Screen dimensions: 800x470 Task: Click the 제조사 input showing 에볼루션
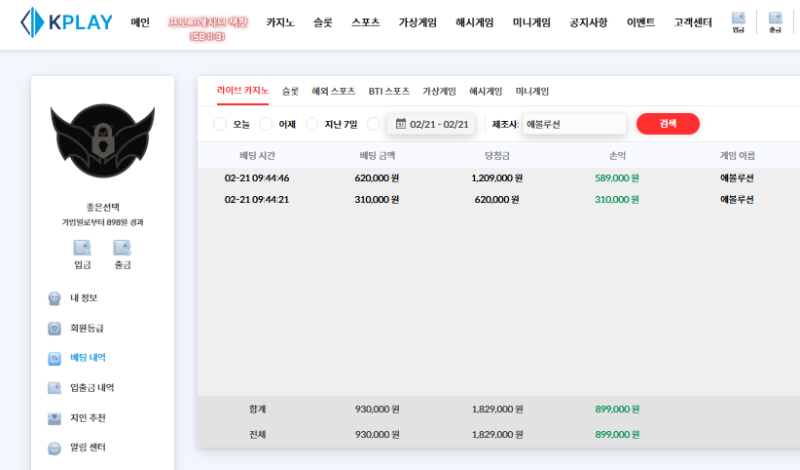[574, 124]
